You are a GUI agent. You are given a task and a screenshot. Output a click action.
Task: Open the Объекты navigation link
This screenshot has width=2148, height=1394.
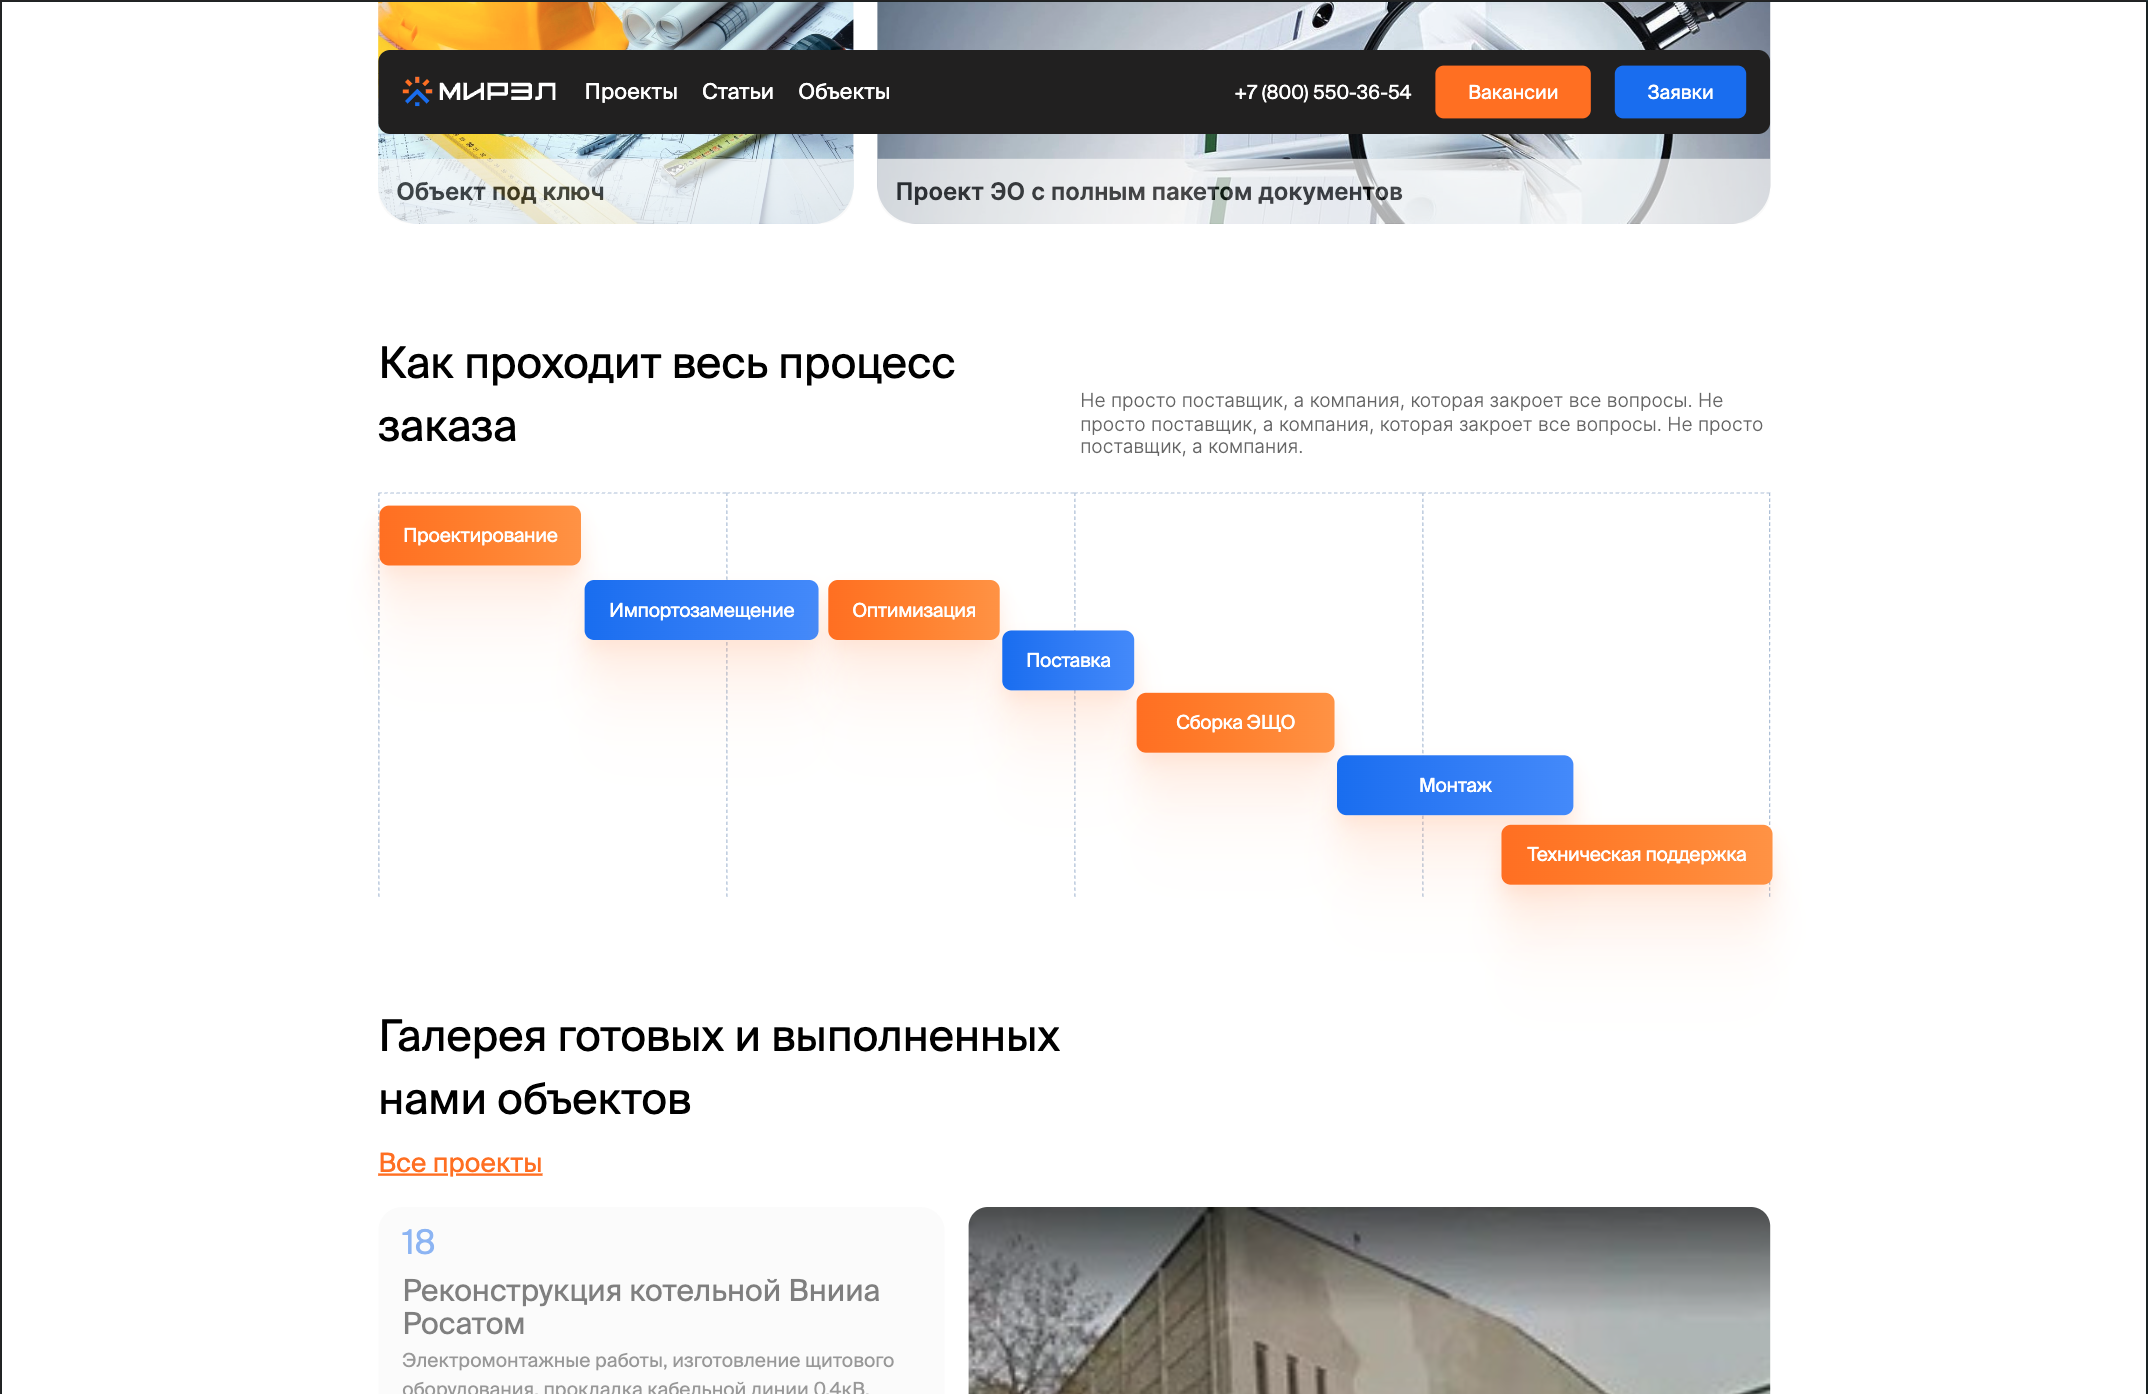844,92
